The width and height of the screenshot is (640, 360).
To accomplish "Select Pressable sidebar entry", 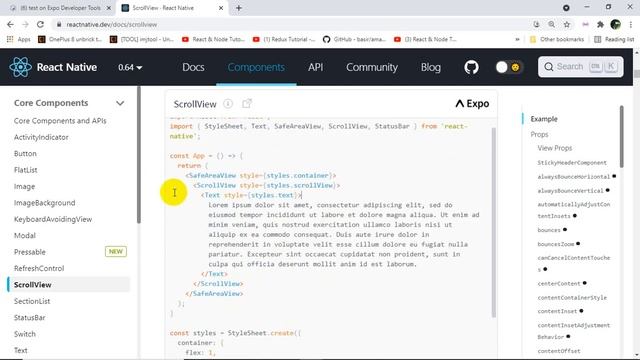I will (x=30, y=252).
